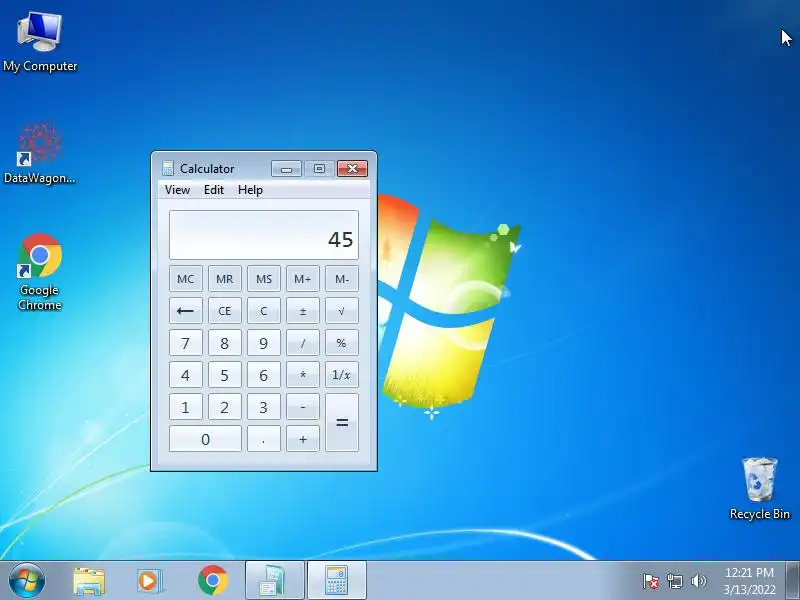Open the Action Center flag tray icon

coord(651,581)
